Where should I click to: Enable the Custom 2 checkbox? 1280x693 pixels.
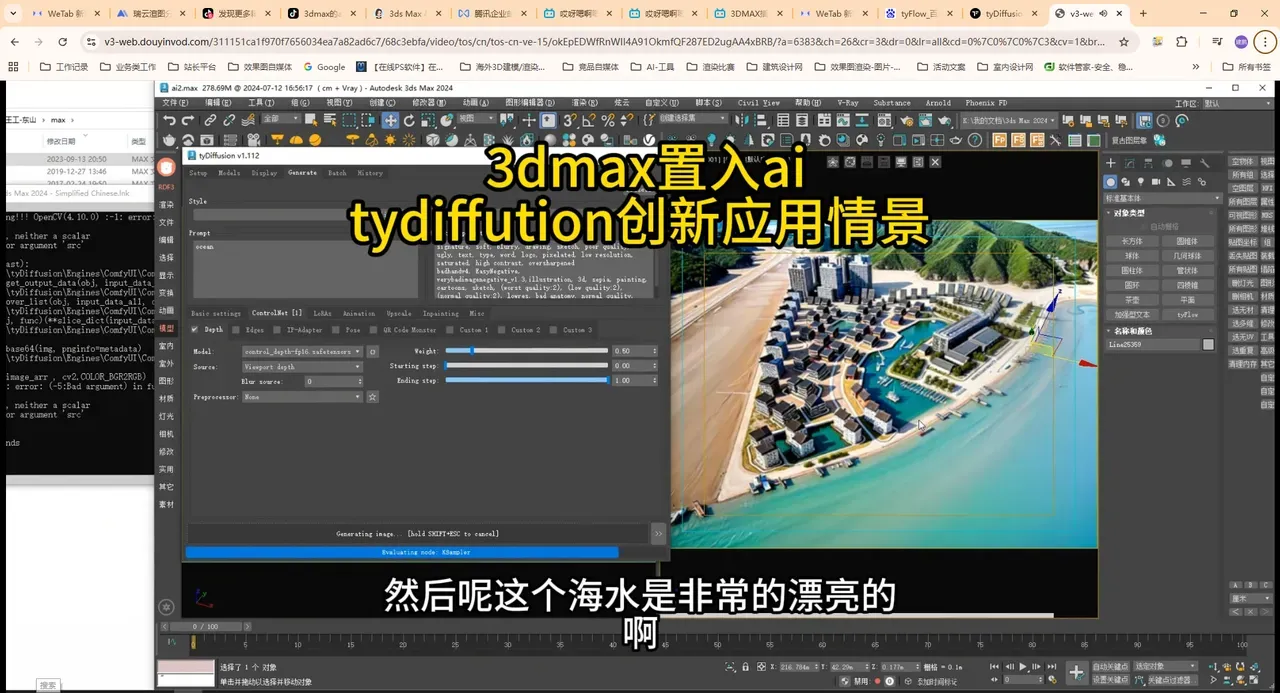pos(502,329)
